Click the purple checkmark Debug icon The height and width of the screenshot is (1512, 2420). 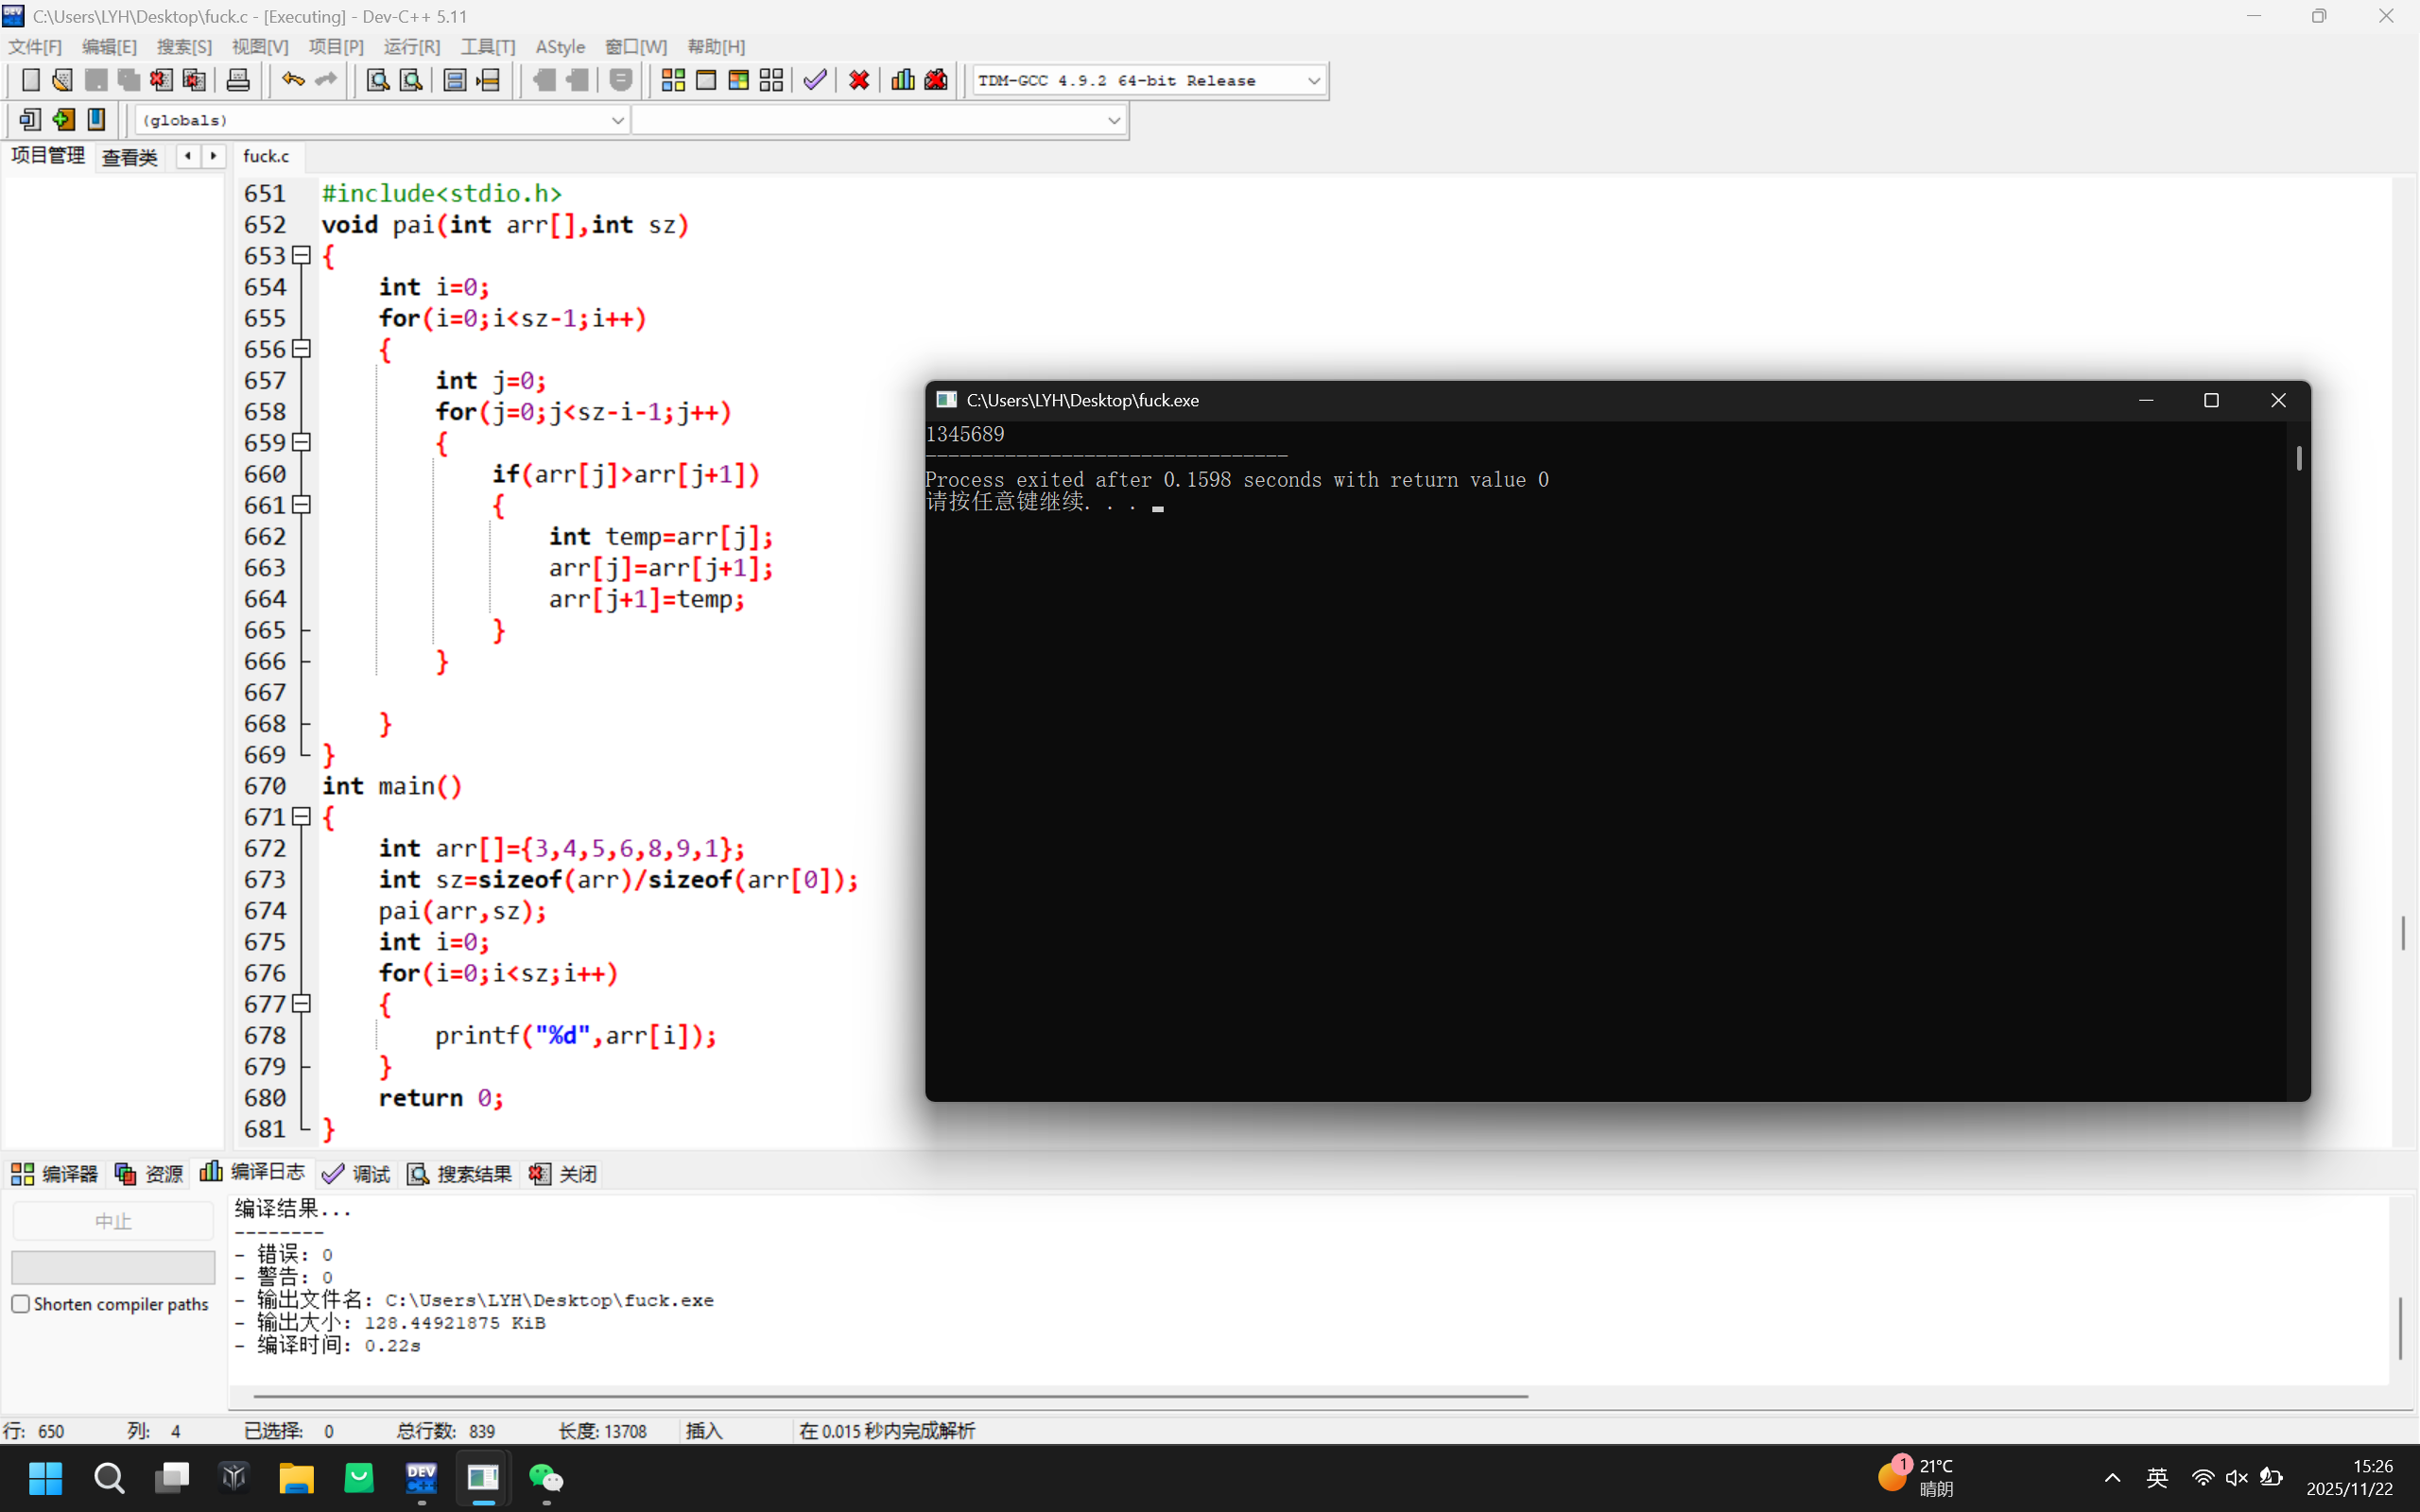point(815,80)
